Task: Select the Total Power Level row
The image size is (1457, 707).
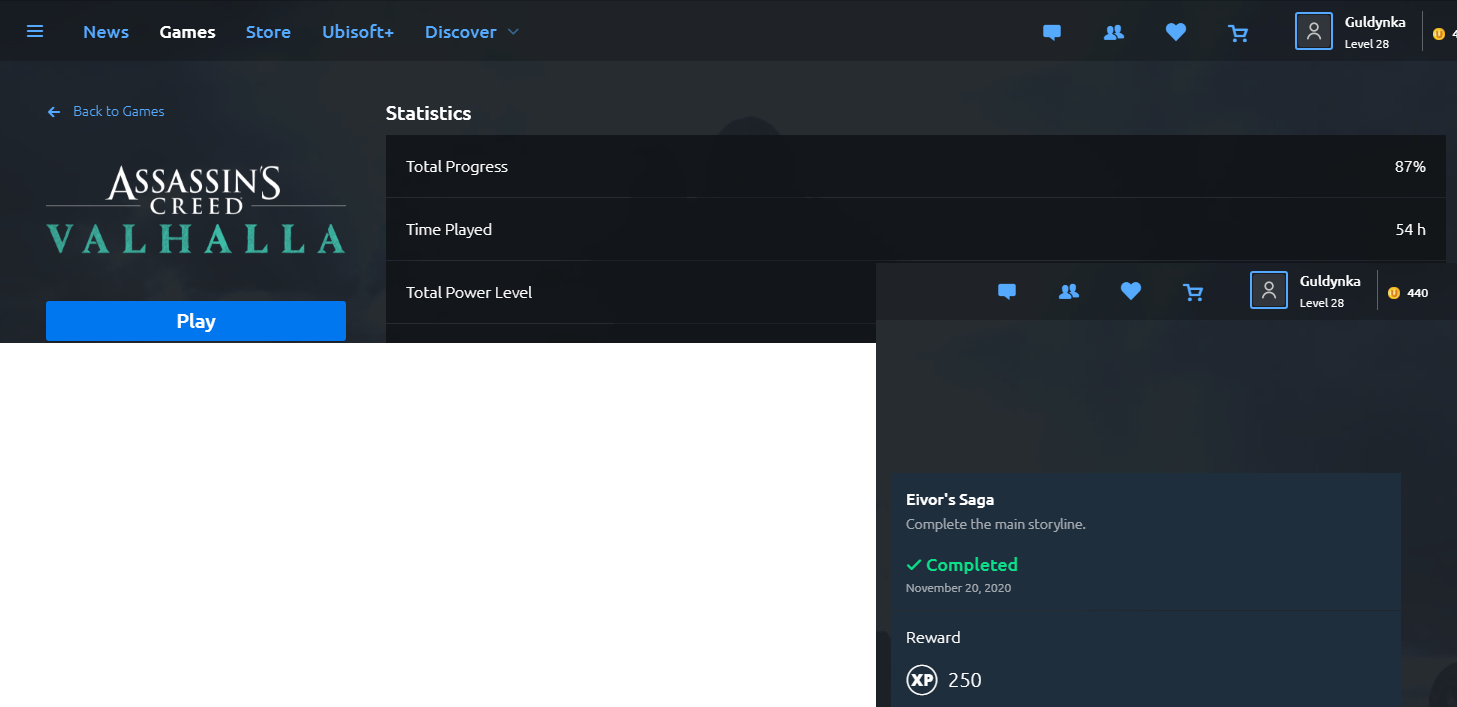Action: click(x=631, y=292)
